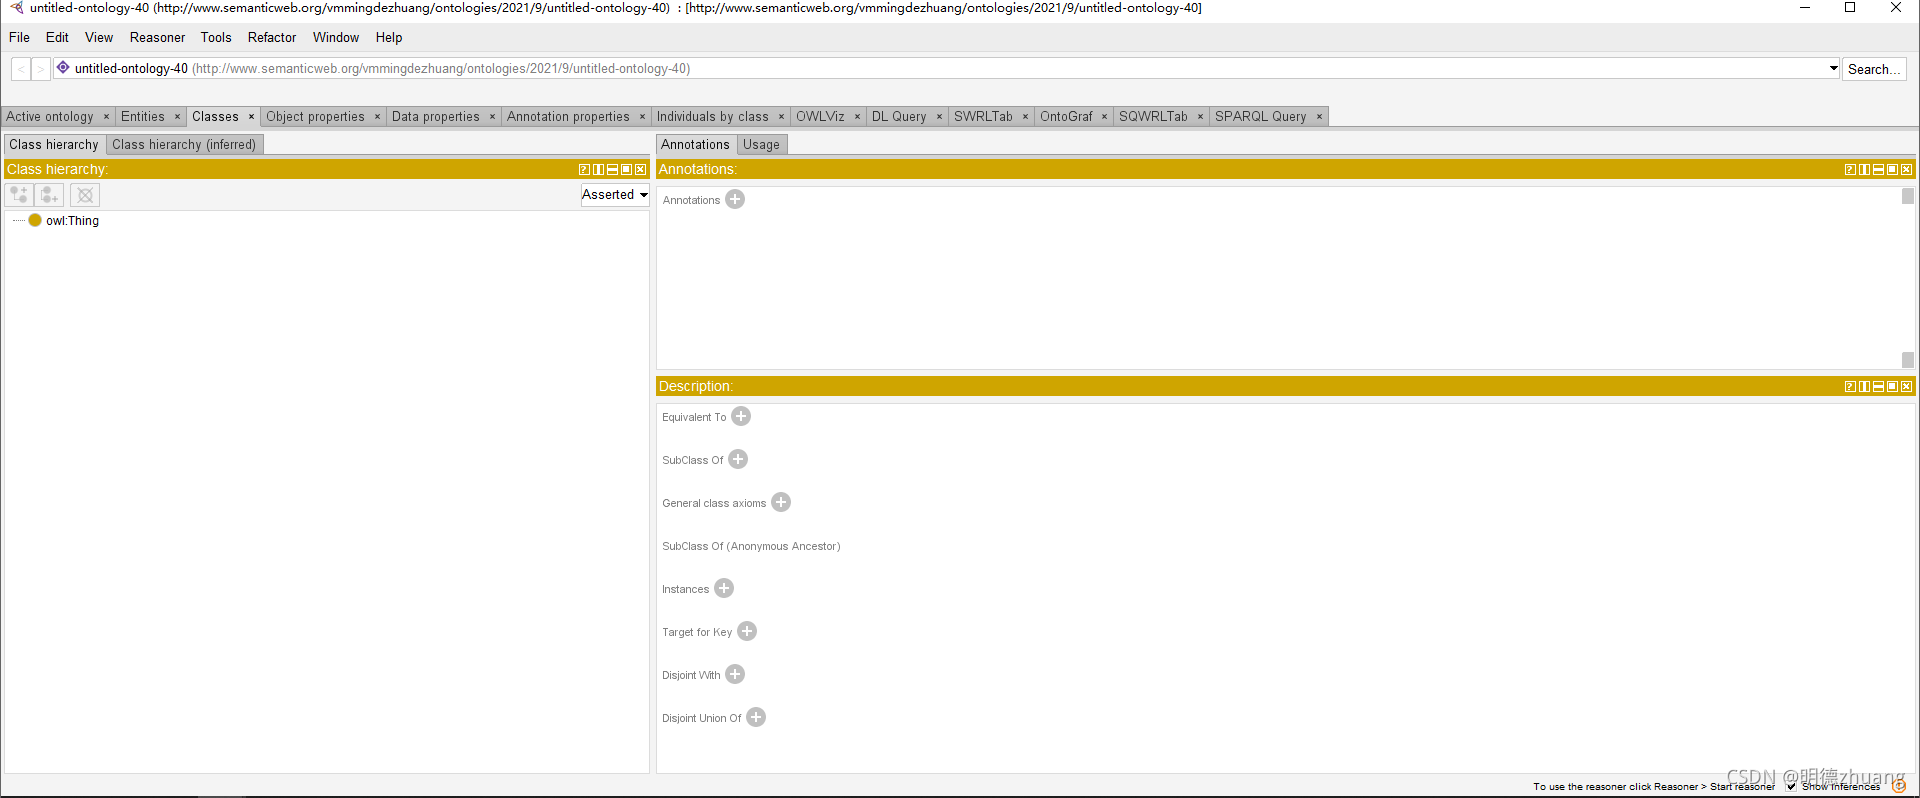The image size is (1920, 798).
Task: Click the ontology icon next to untitled-ontology-40
Action: (x=63, y=68)
